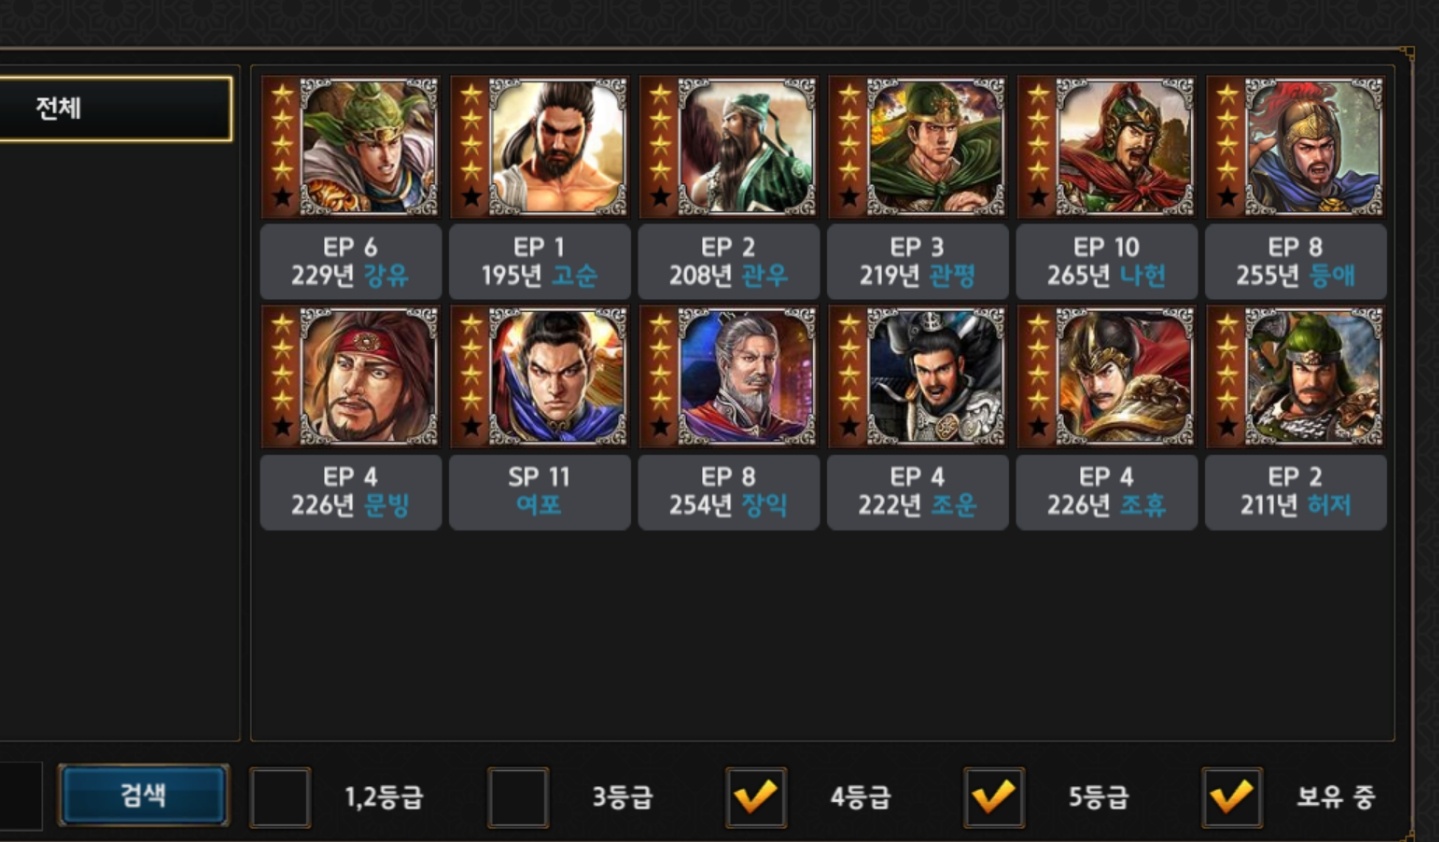
Task: Click the 검색 search button
Action: [143, 795]
